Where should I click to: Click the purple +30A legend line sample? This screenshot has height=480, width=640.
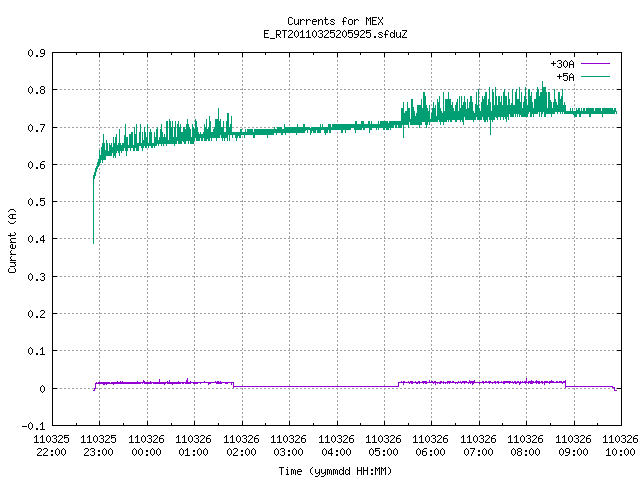point(596,64)
